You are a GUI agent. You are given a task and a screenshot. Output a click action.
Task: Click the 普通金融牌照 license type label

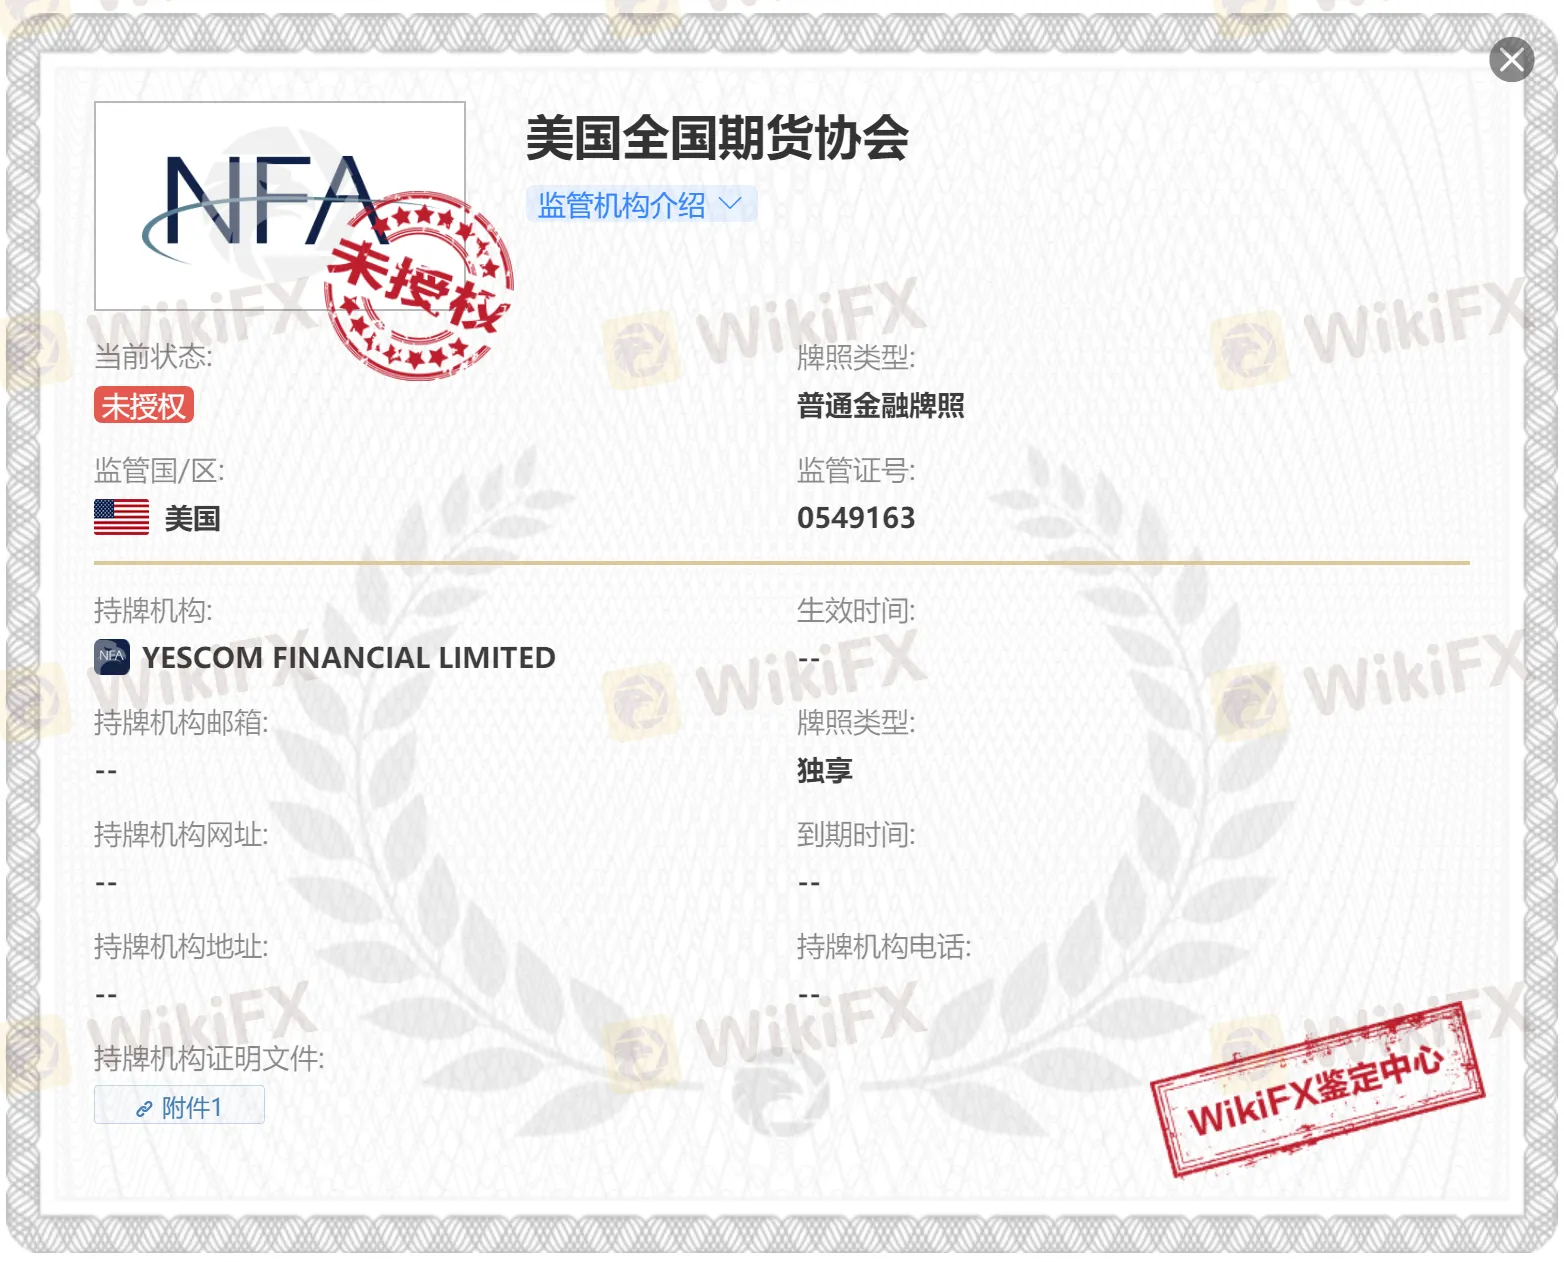(880, 406)
